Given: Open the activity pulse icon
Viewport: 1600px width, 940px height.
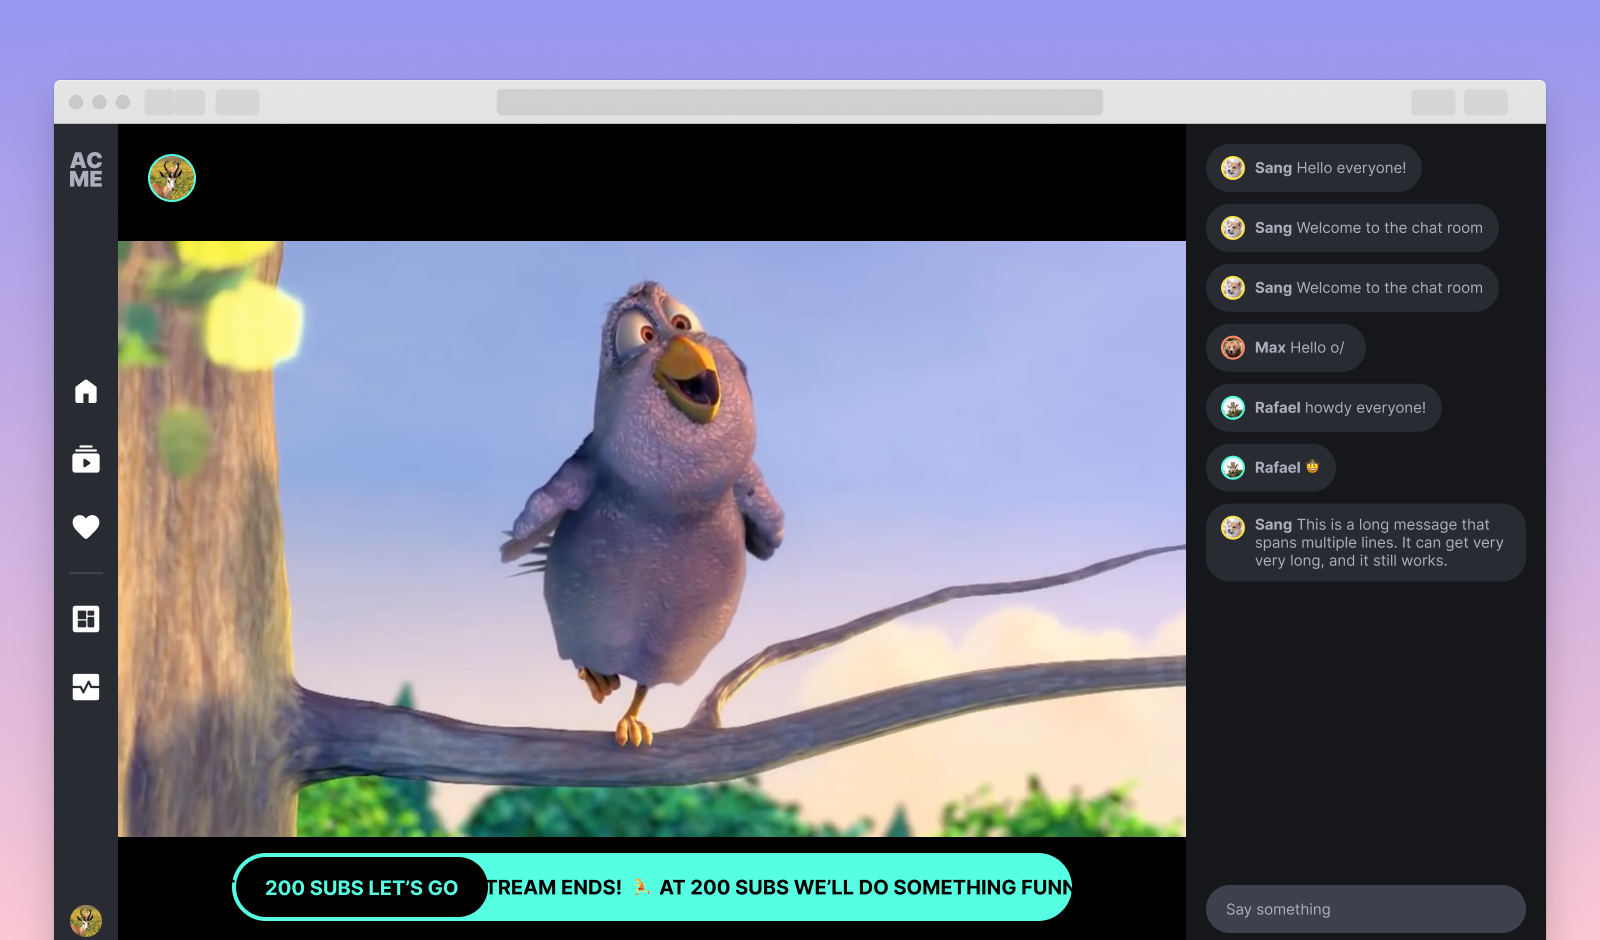Looking at the screenshot, I should tap(86, 687).
